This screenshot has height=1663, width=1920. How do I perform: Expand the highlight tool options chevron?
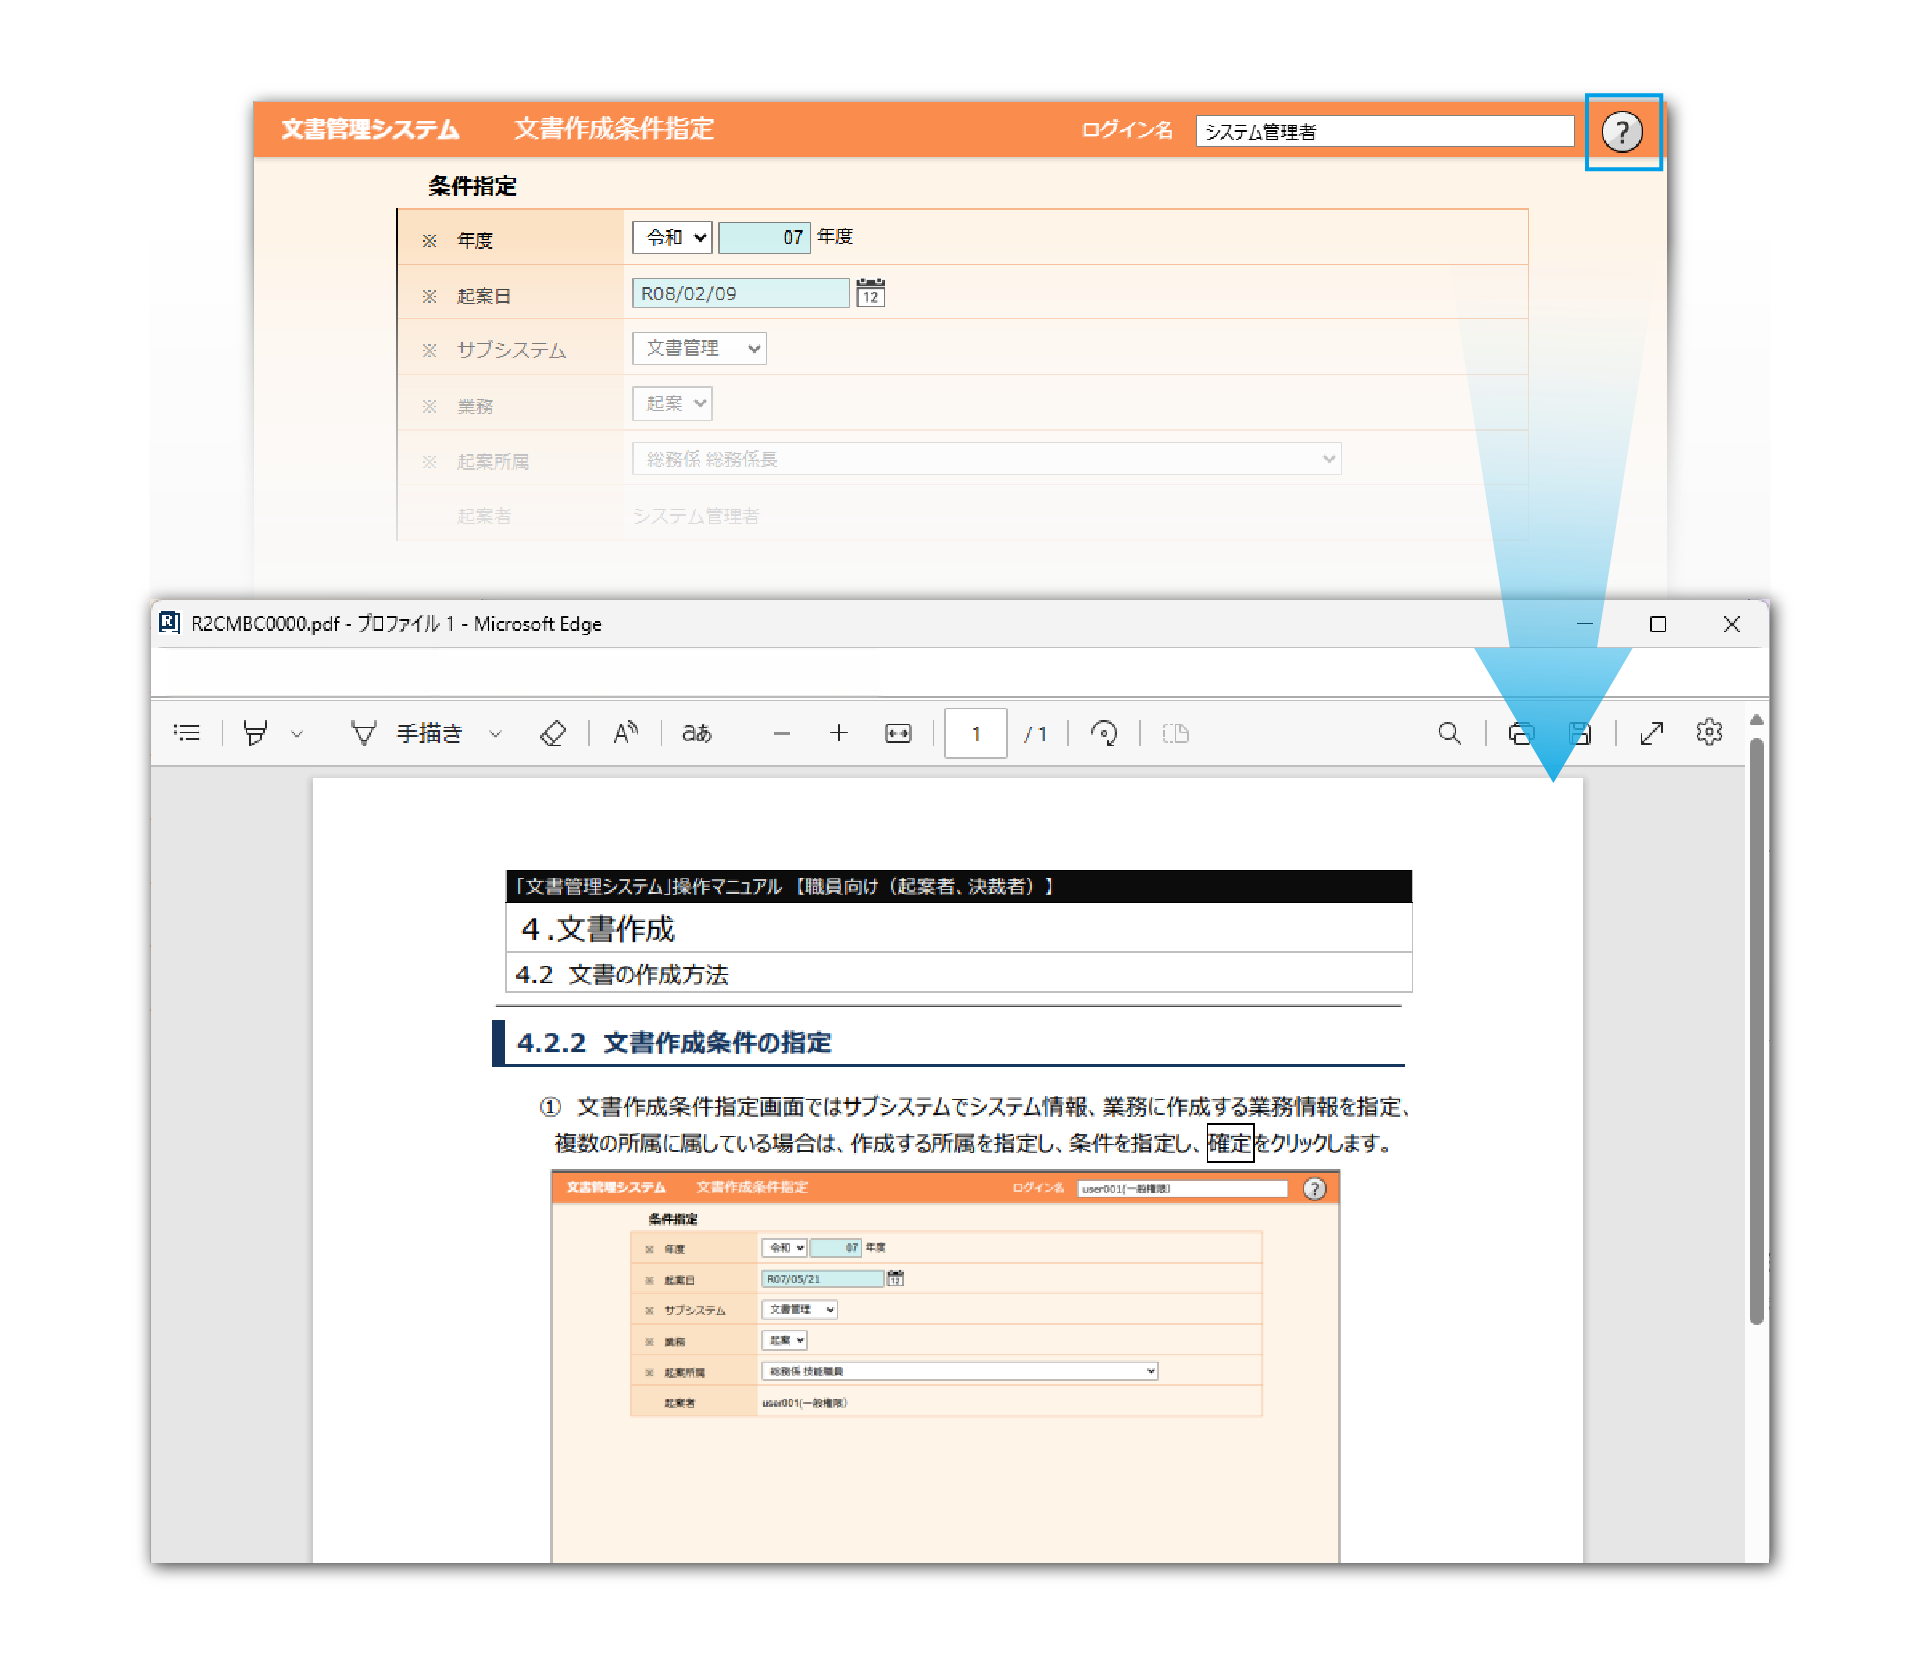pos(296,734)
